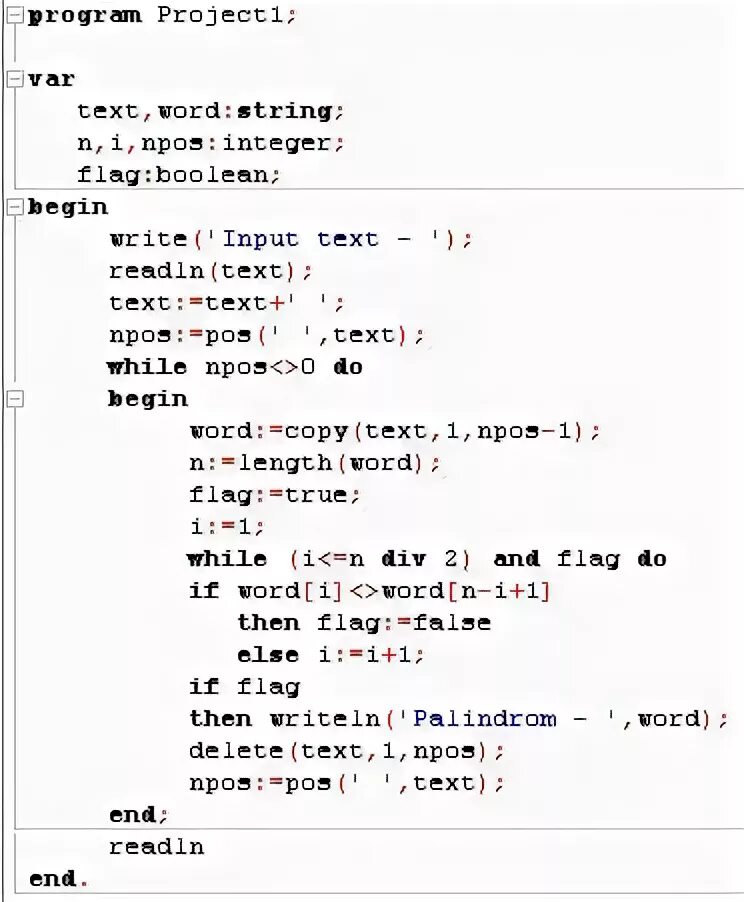Click the 'flag:=true;' line
This screenshot has height=902, width=744.
[x=275, y=495]
